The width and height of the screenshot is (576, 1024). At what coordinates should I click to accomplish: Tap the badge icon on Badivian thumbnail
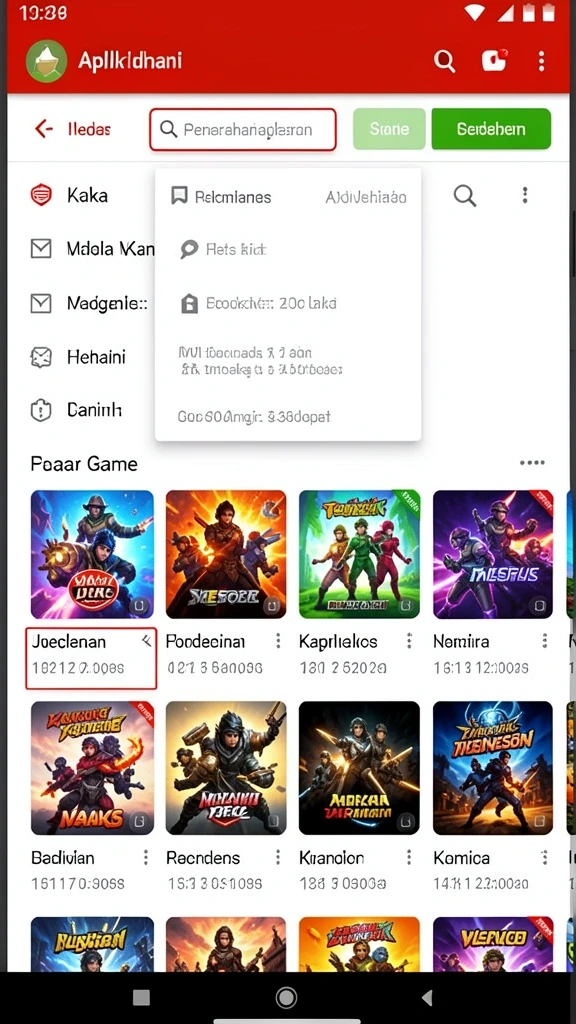(138, 822)
